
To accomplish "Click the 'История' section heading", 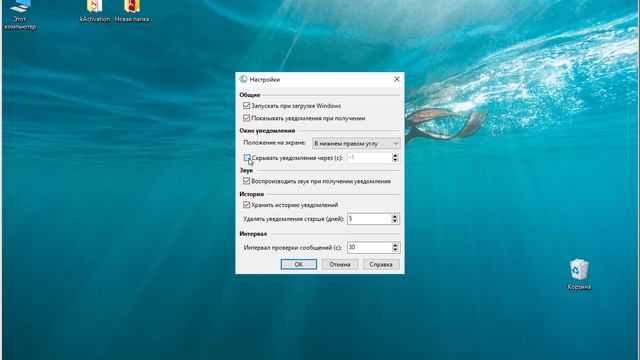I will click(252, 194).
